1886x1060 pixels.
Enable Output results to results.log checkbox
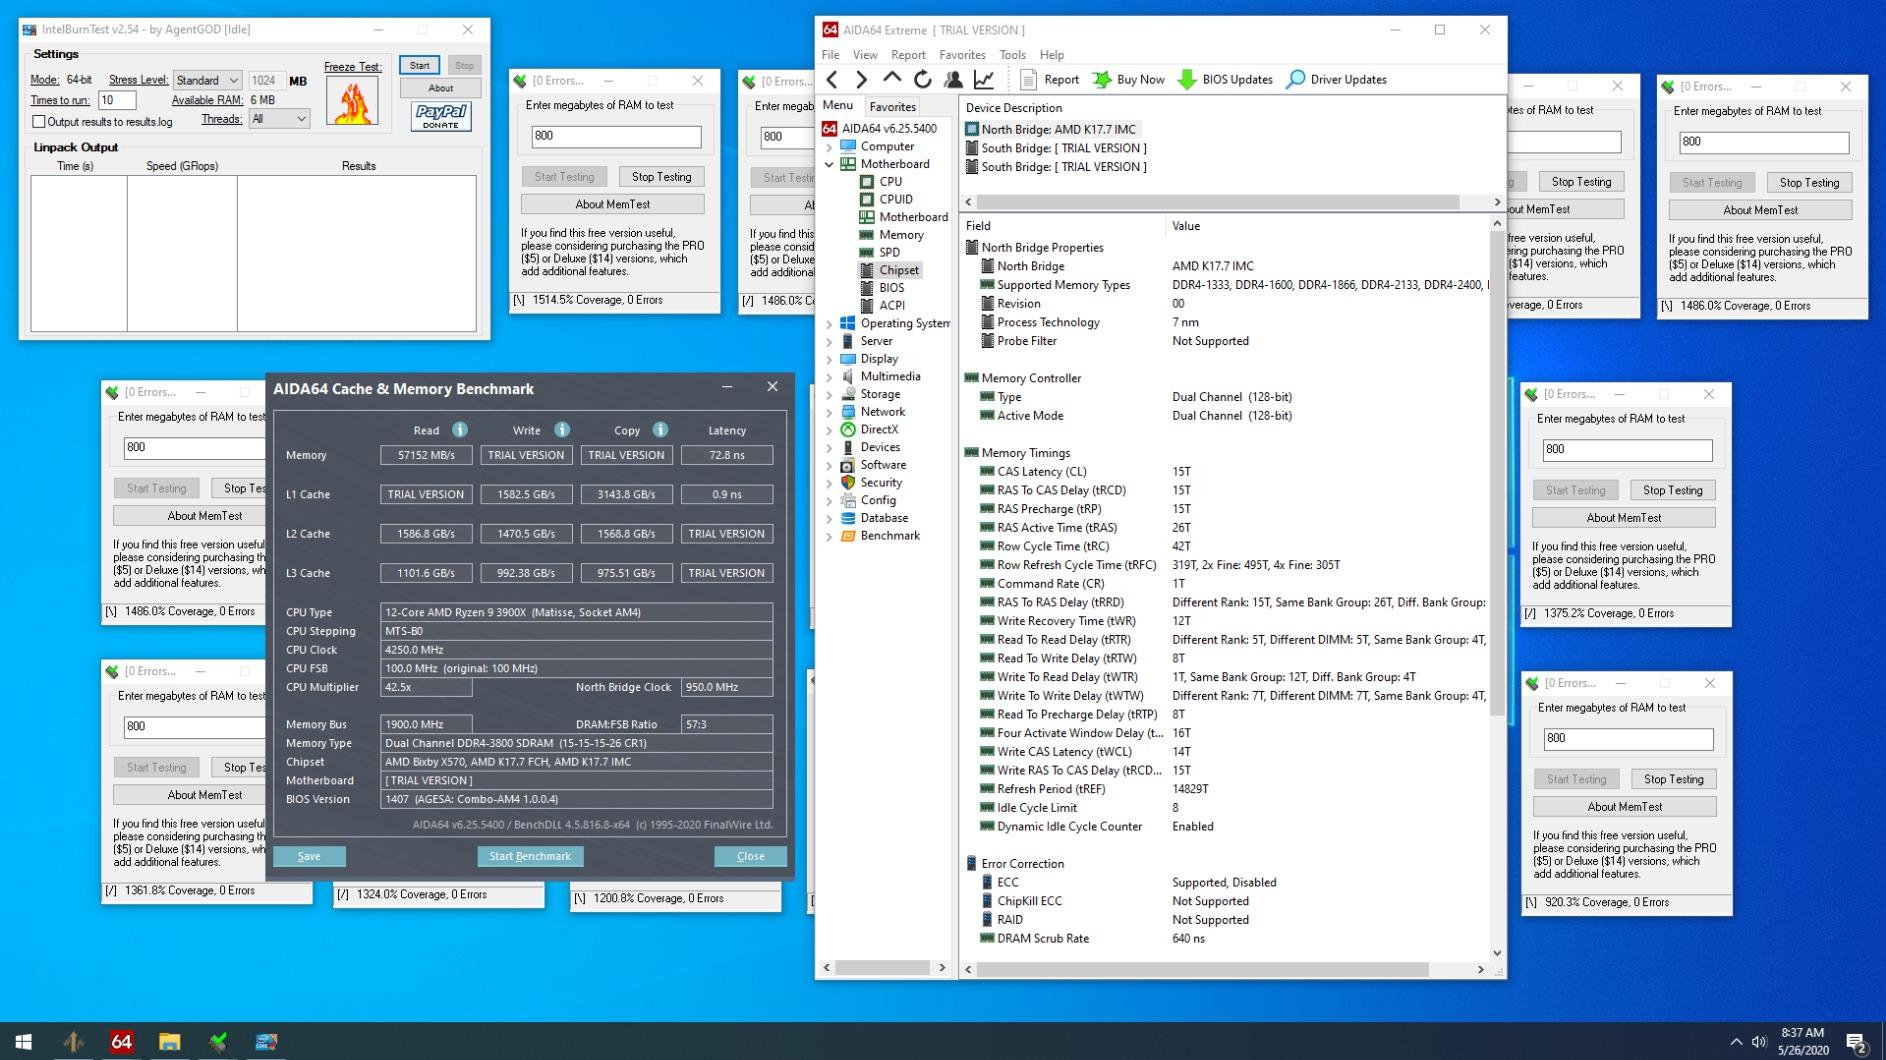click(x=39, y=122)
